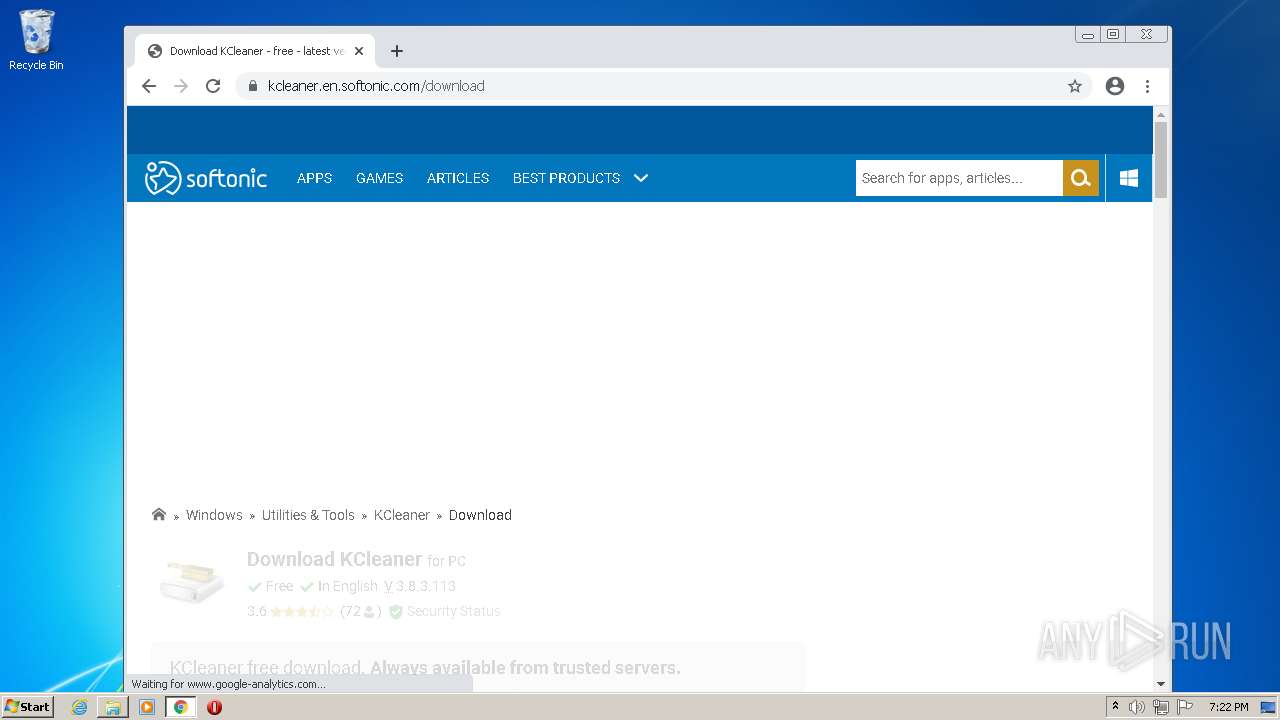The width and height of the screenshot is (1280, 720).
Task: Open the Chrome three-dot menu
Action: 1148,86
